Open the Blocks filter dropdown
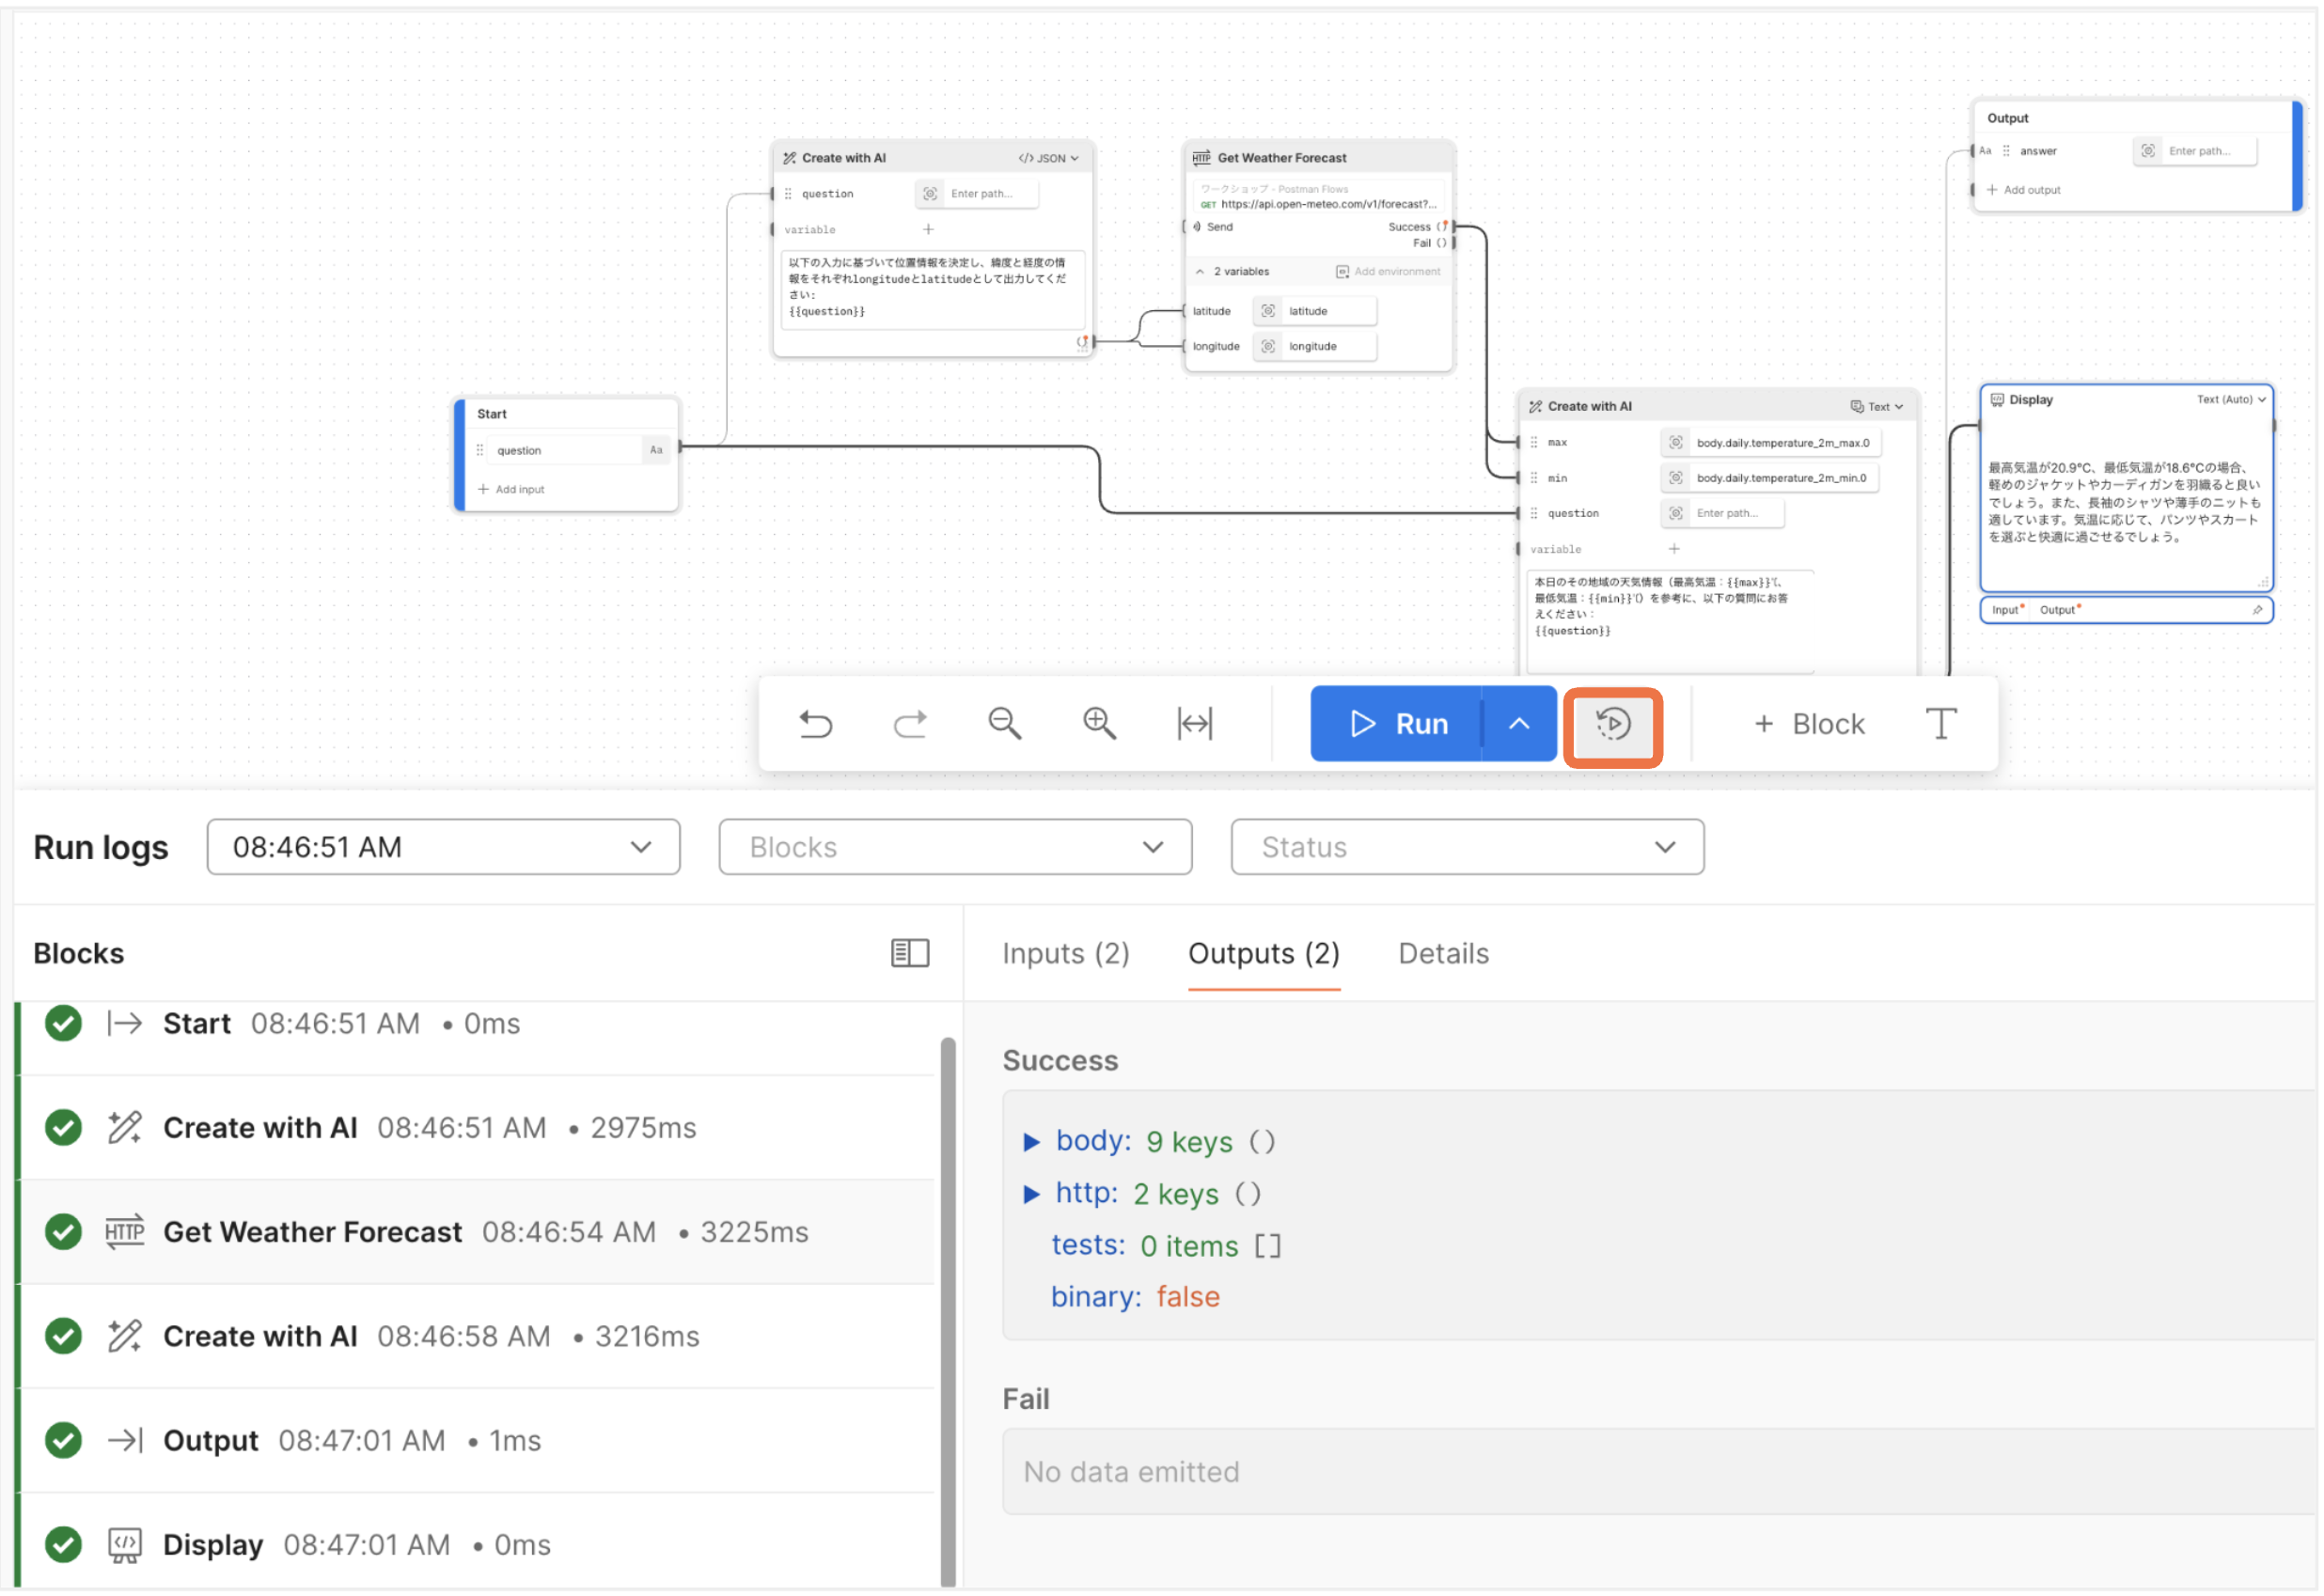The image size is (2324, 1596). tap(954, 846)
